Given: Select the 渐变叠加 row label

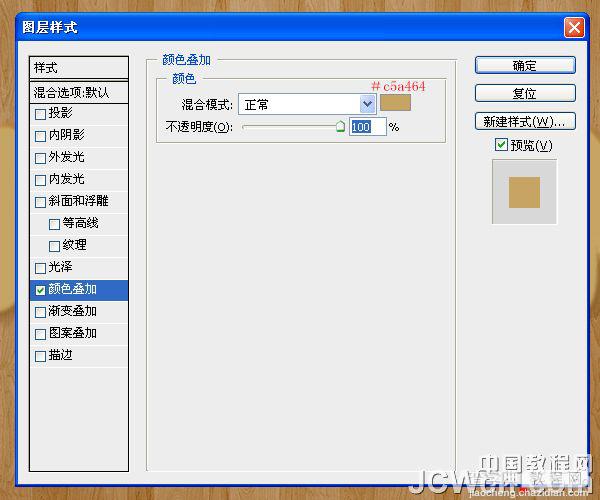Looking at the screenshot, I should [x=72, y=311].
